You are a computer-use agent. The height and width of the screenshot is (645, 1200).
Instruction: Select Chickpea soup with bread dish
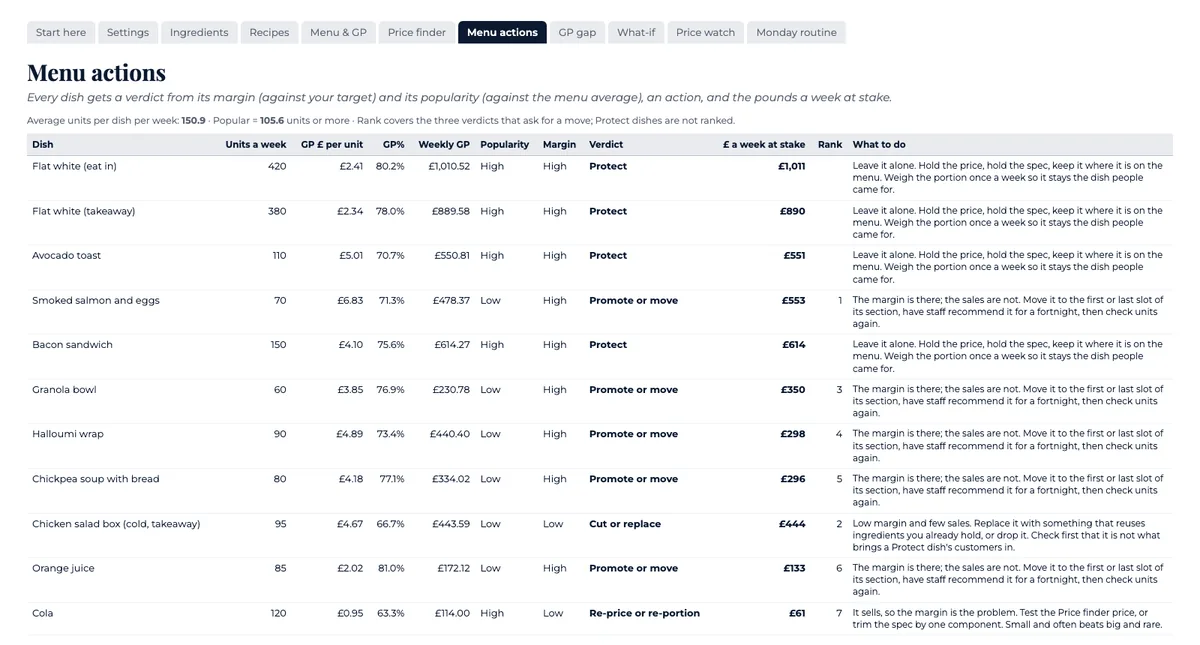96,478
